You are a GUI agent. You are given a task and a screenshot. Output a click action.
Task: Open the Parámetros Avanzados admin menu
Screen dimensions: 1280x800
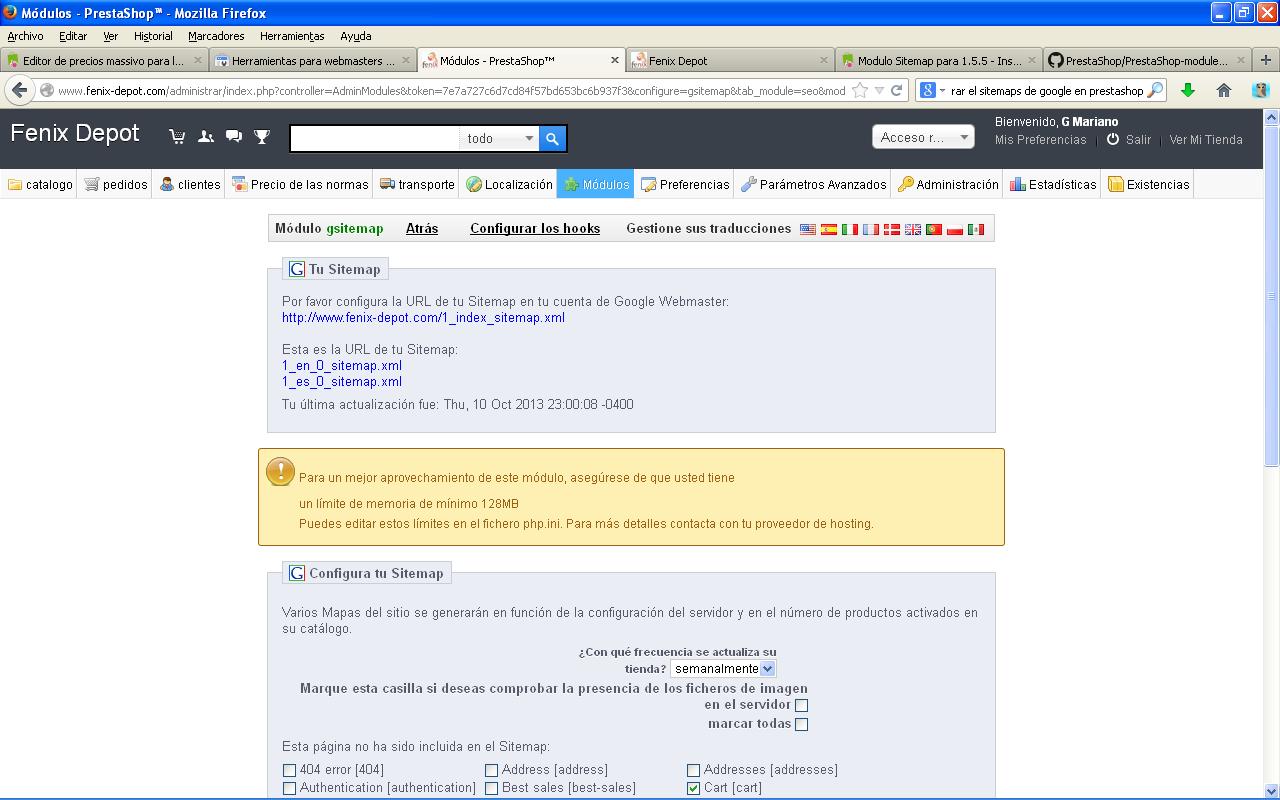tap(813, 184)
